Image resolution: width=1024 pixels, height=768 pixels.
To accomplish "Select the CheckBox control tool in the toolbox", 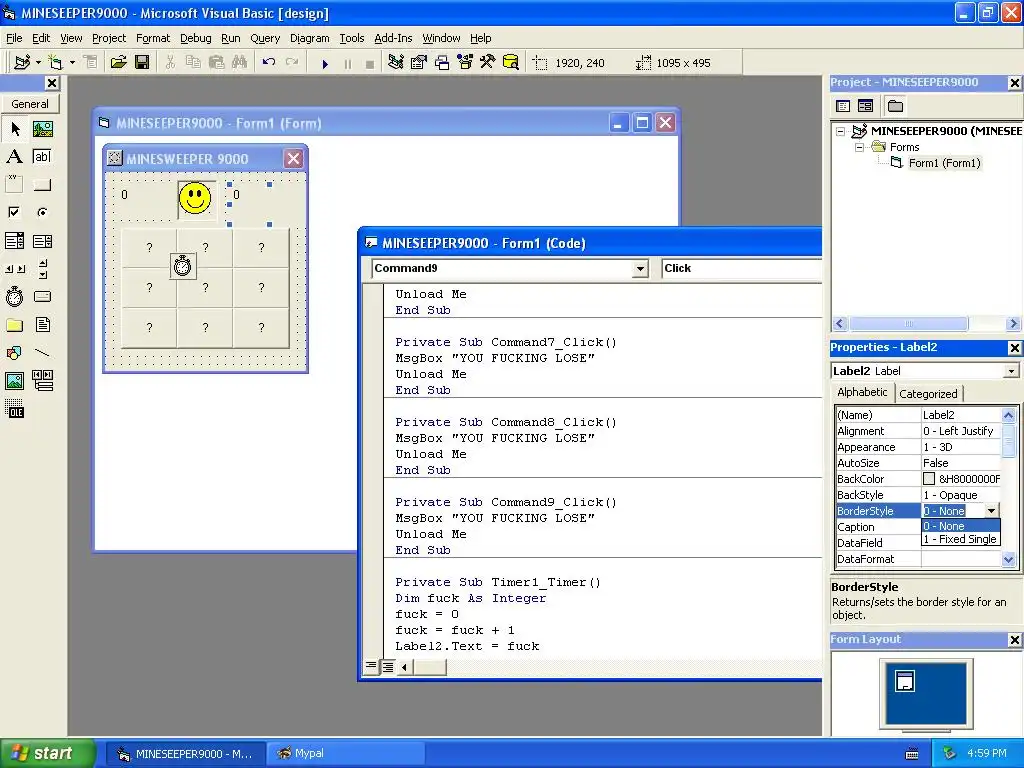I will pyautogui.click(x=14, y=212).
